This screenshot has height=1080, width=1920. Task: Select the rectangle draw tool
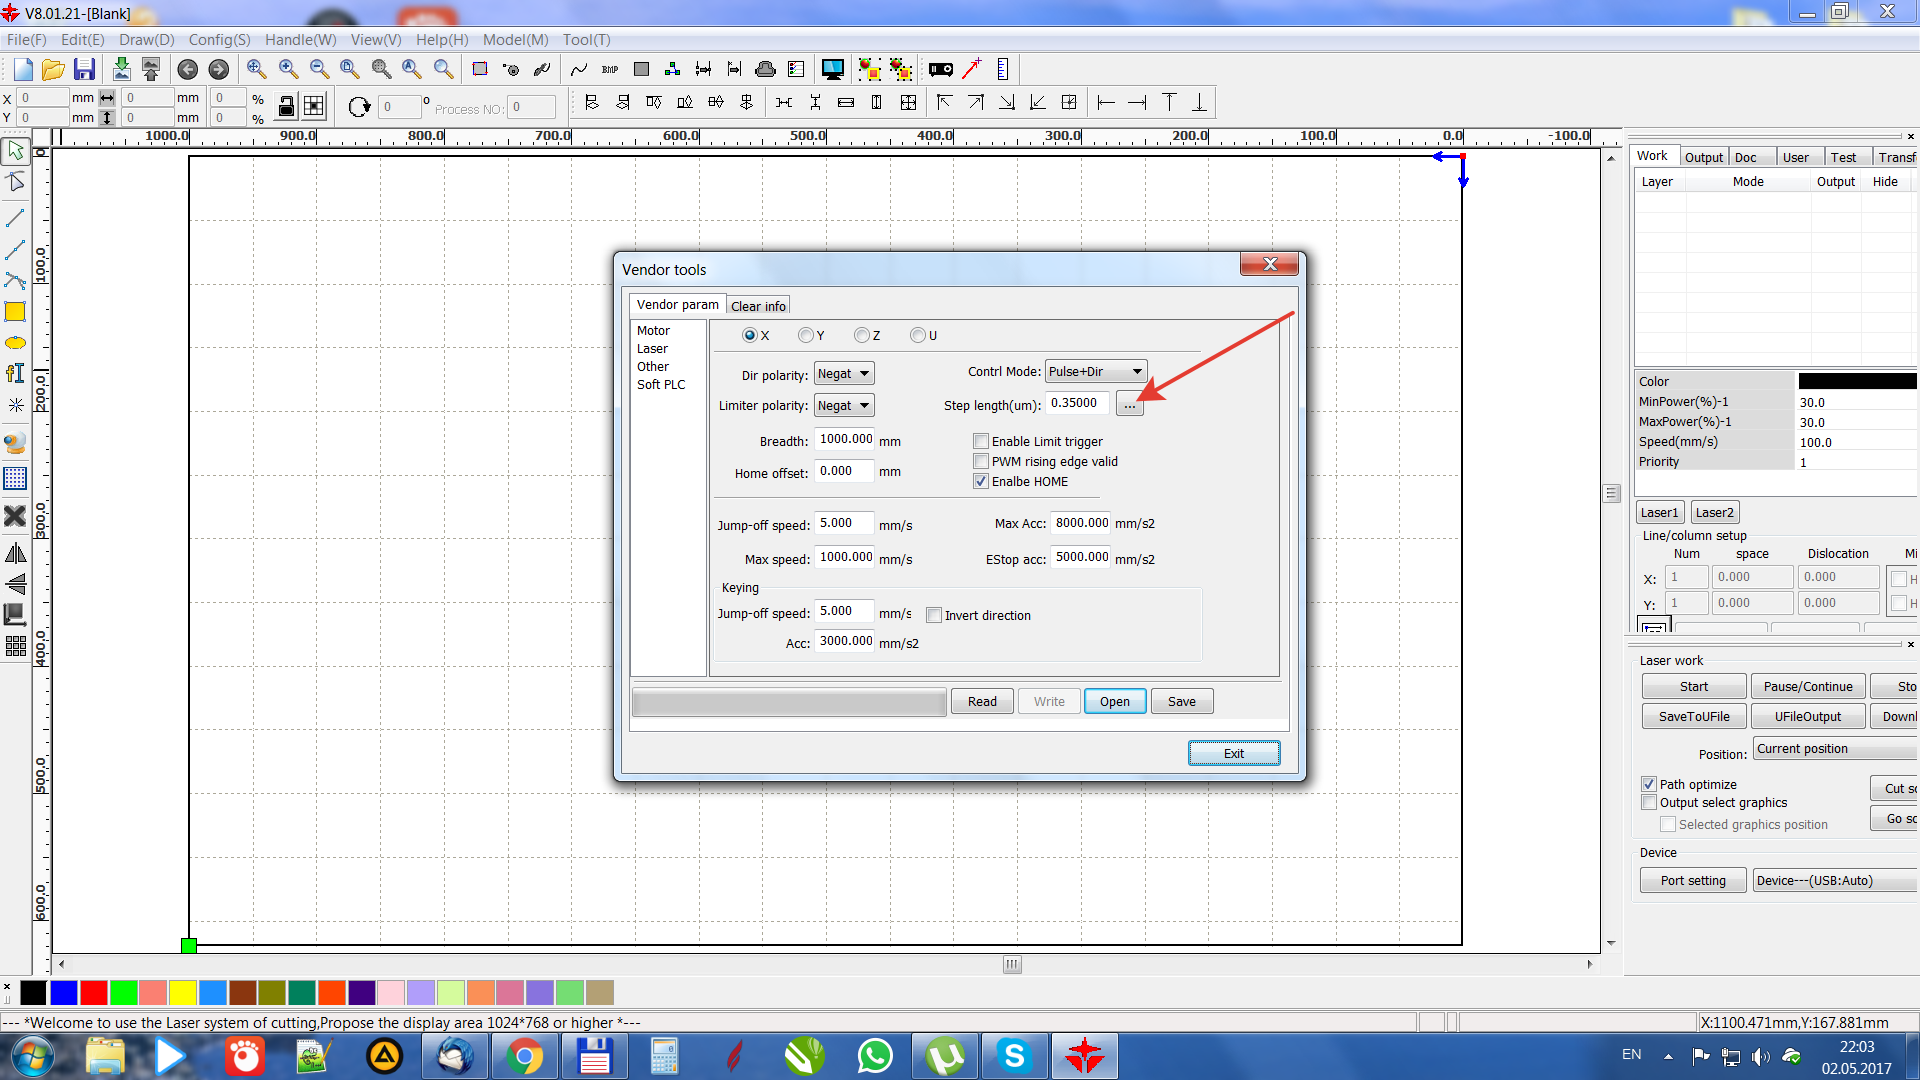click(15, 312)
